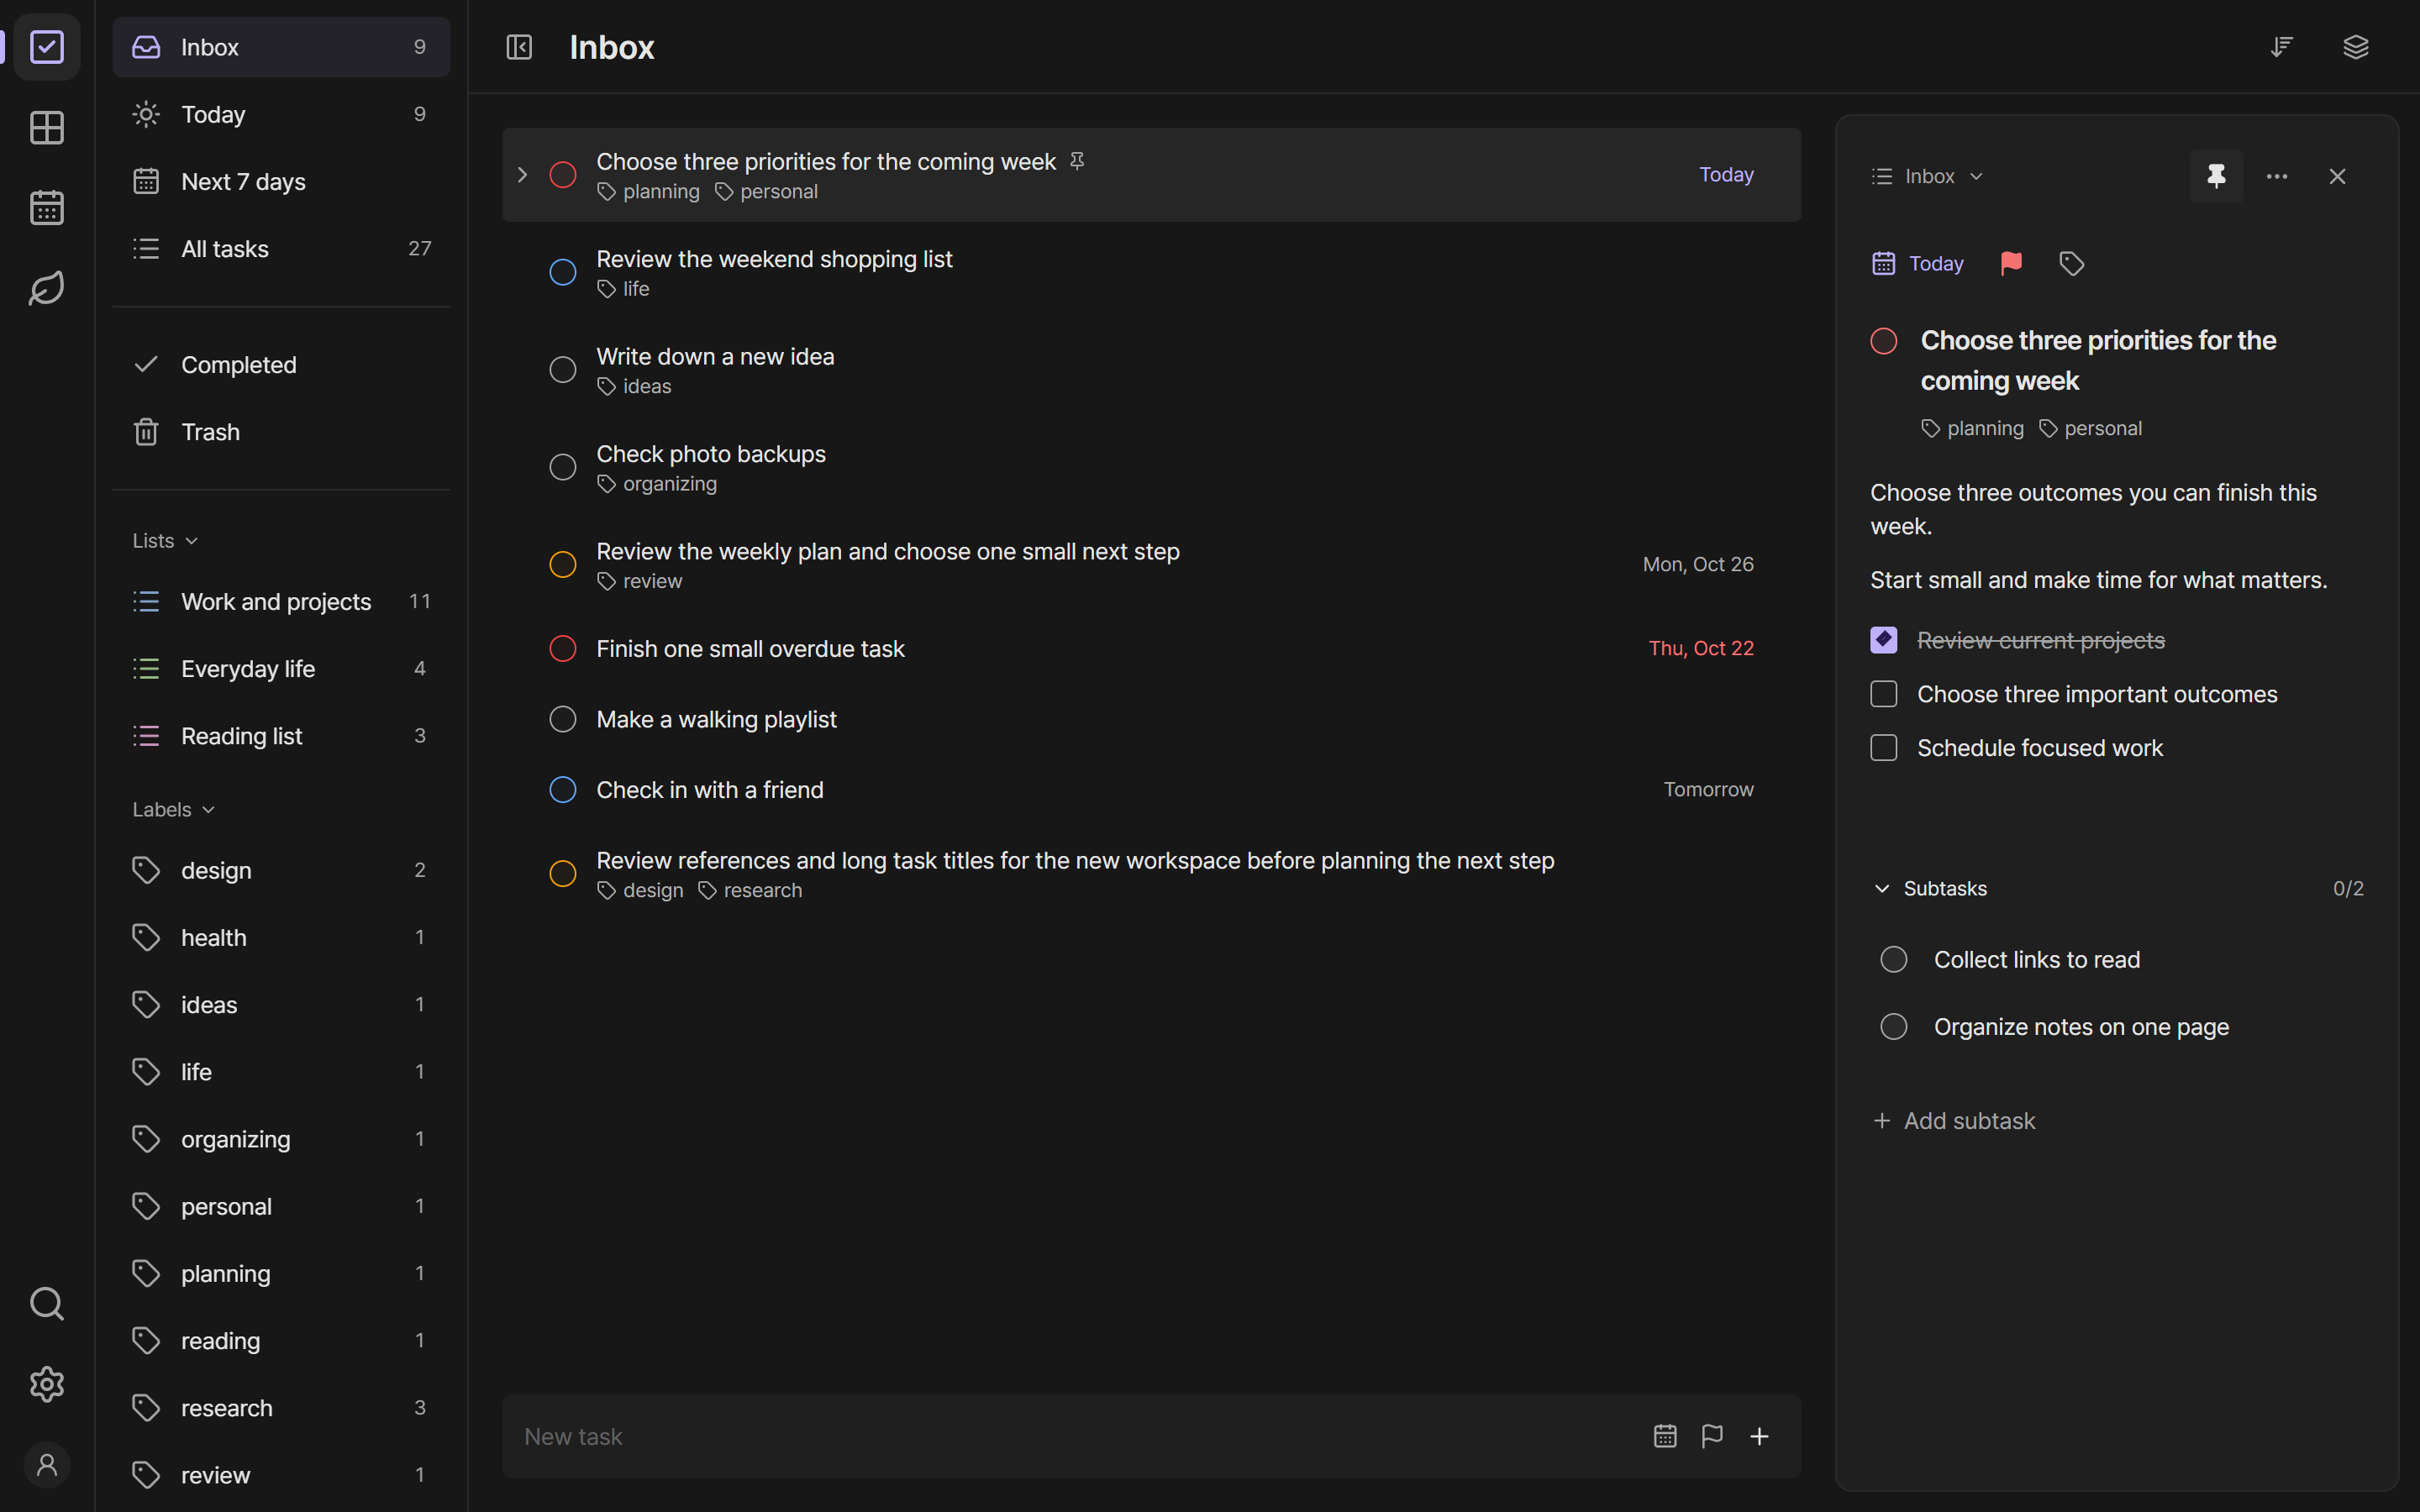2420x1512 pixels.
Task: Open the research label in the sidebar
Action: pos(281,1407)
